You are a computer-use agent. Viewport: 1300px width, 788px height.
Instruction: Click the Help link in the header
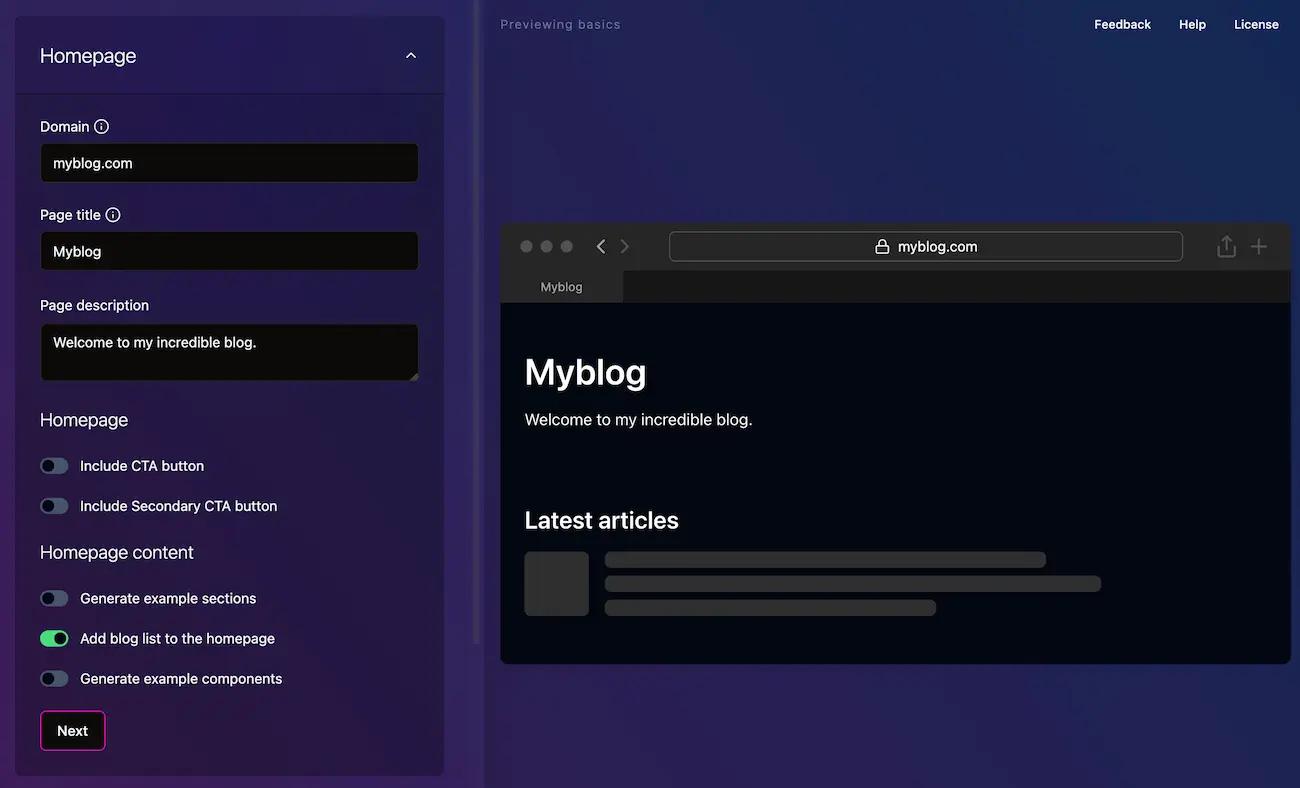1191,23
